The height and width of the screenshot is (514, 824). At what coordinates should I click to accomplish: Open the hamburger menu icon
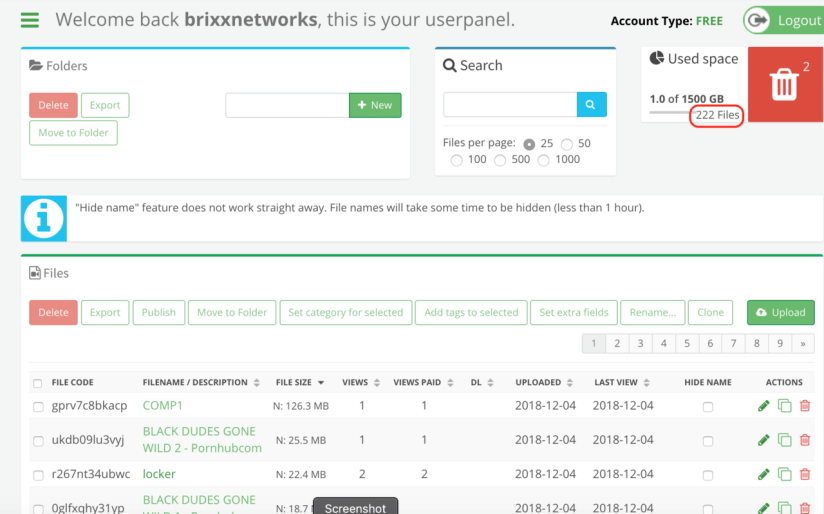click(x=30, y=20)
